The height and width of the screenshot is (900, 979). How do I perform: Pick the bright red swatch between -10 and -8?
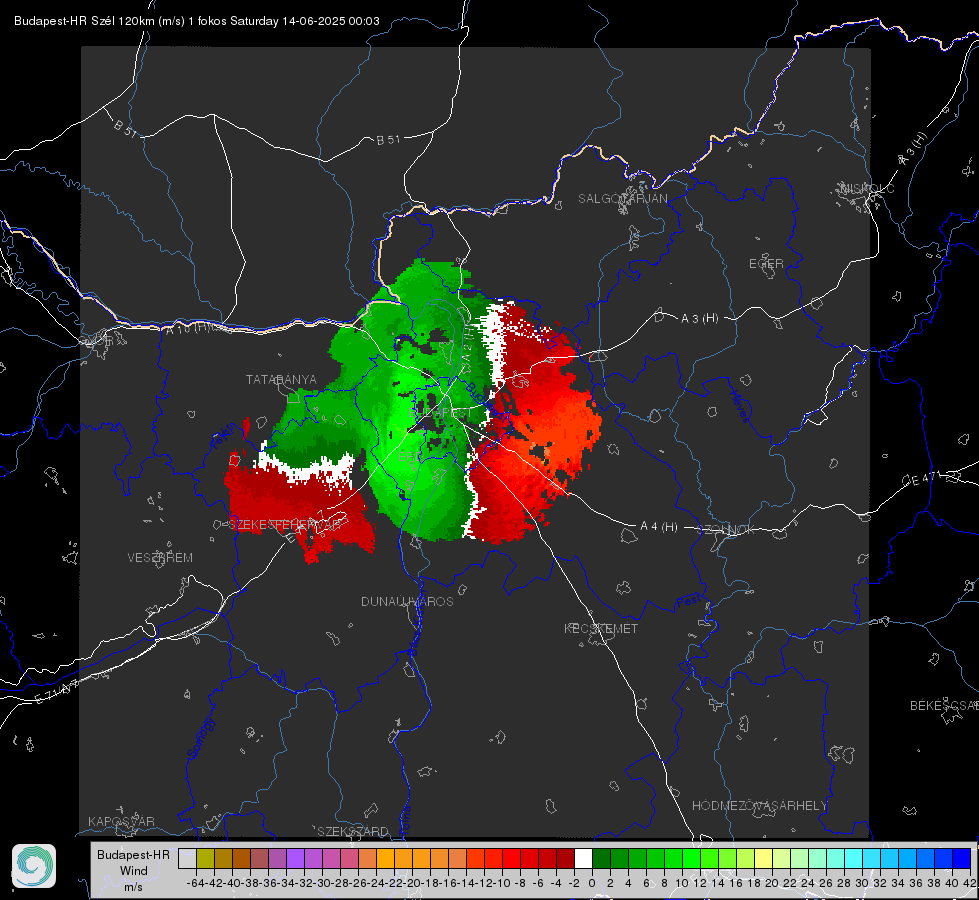(511, 858)
